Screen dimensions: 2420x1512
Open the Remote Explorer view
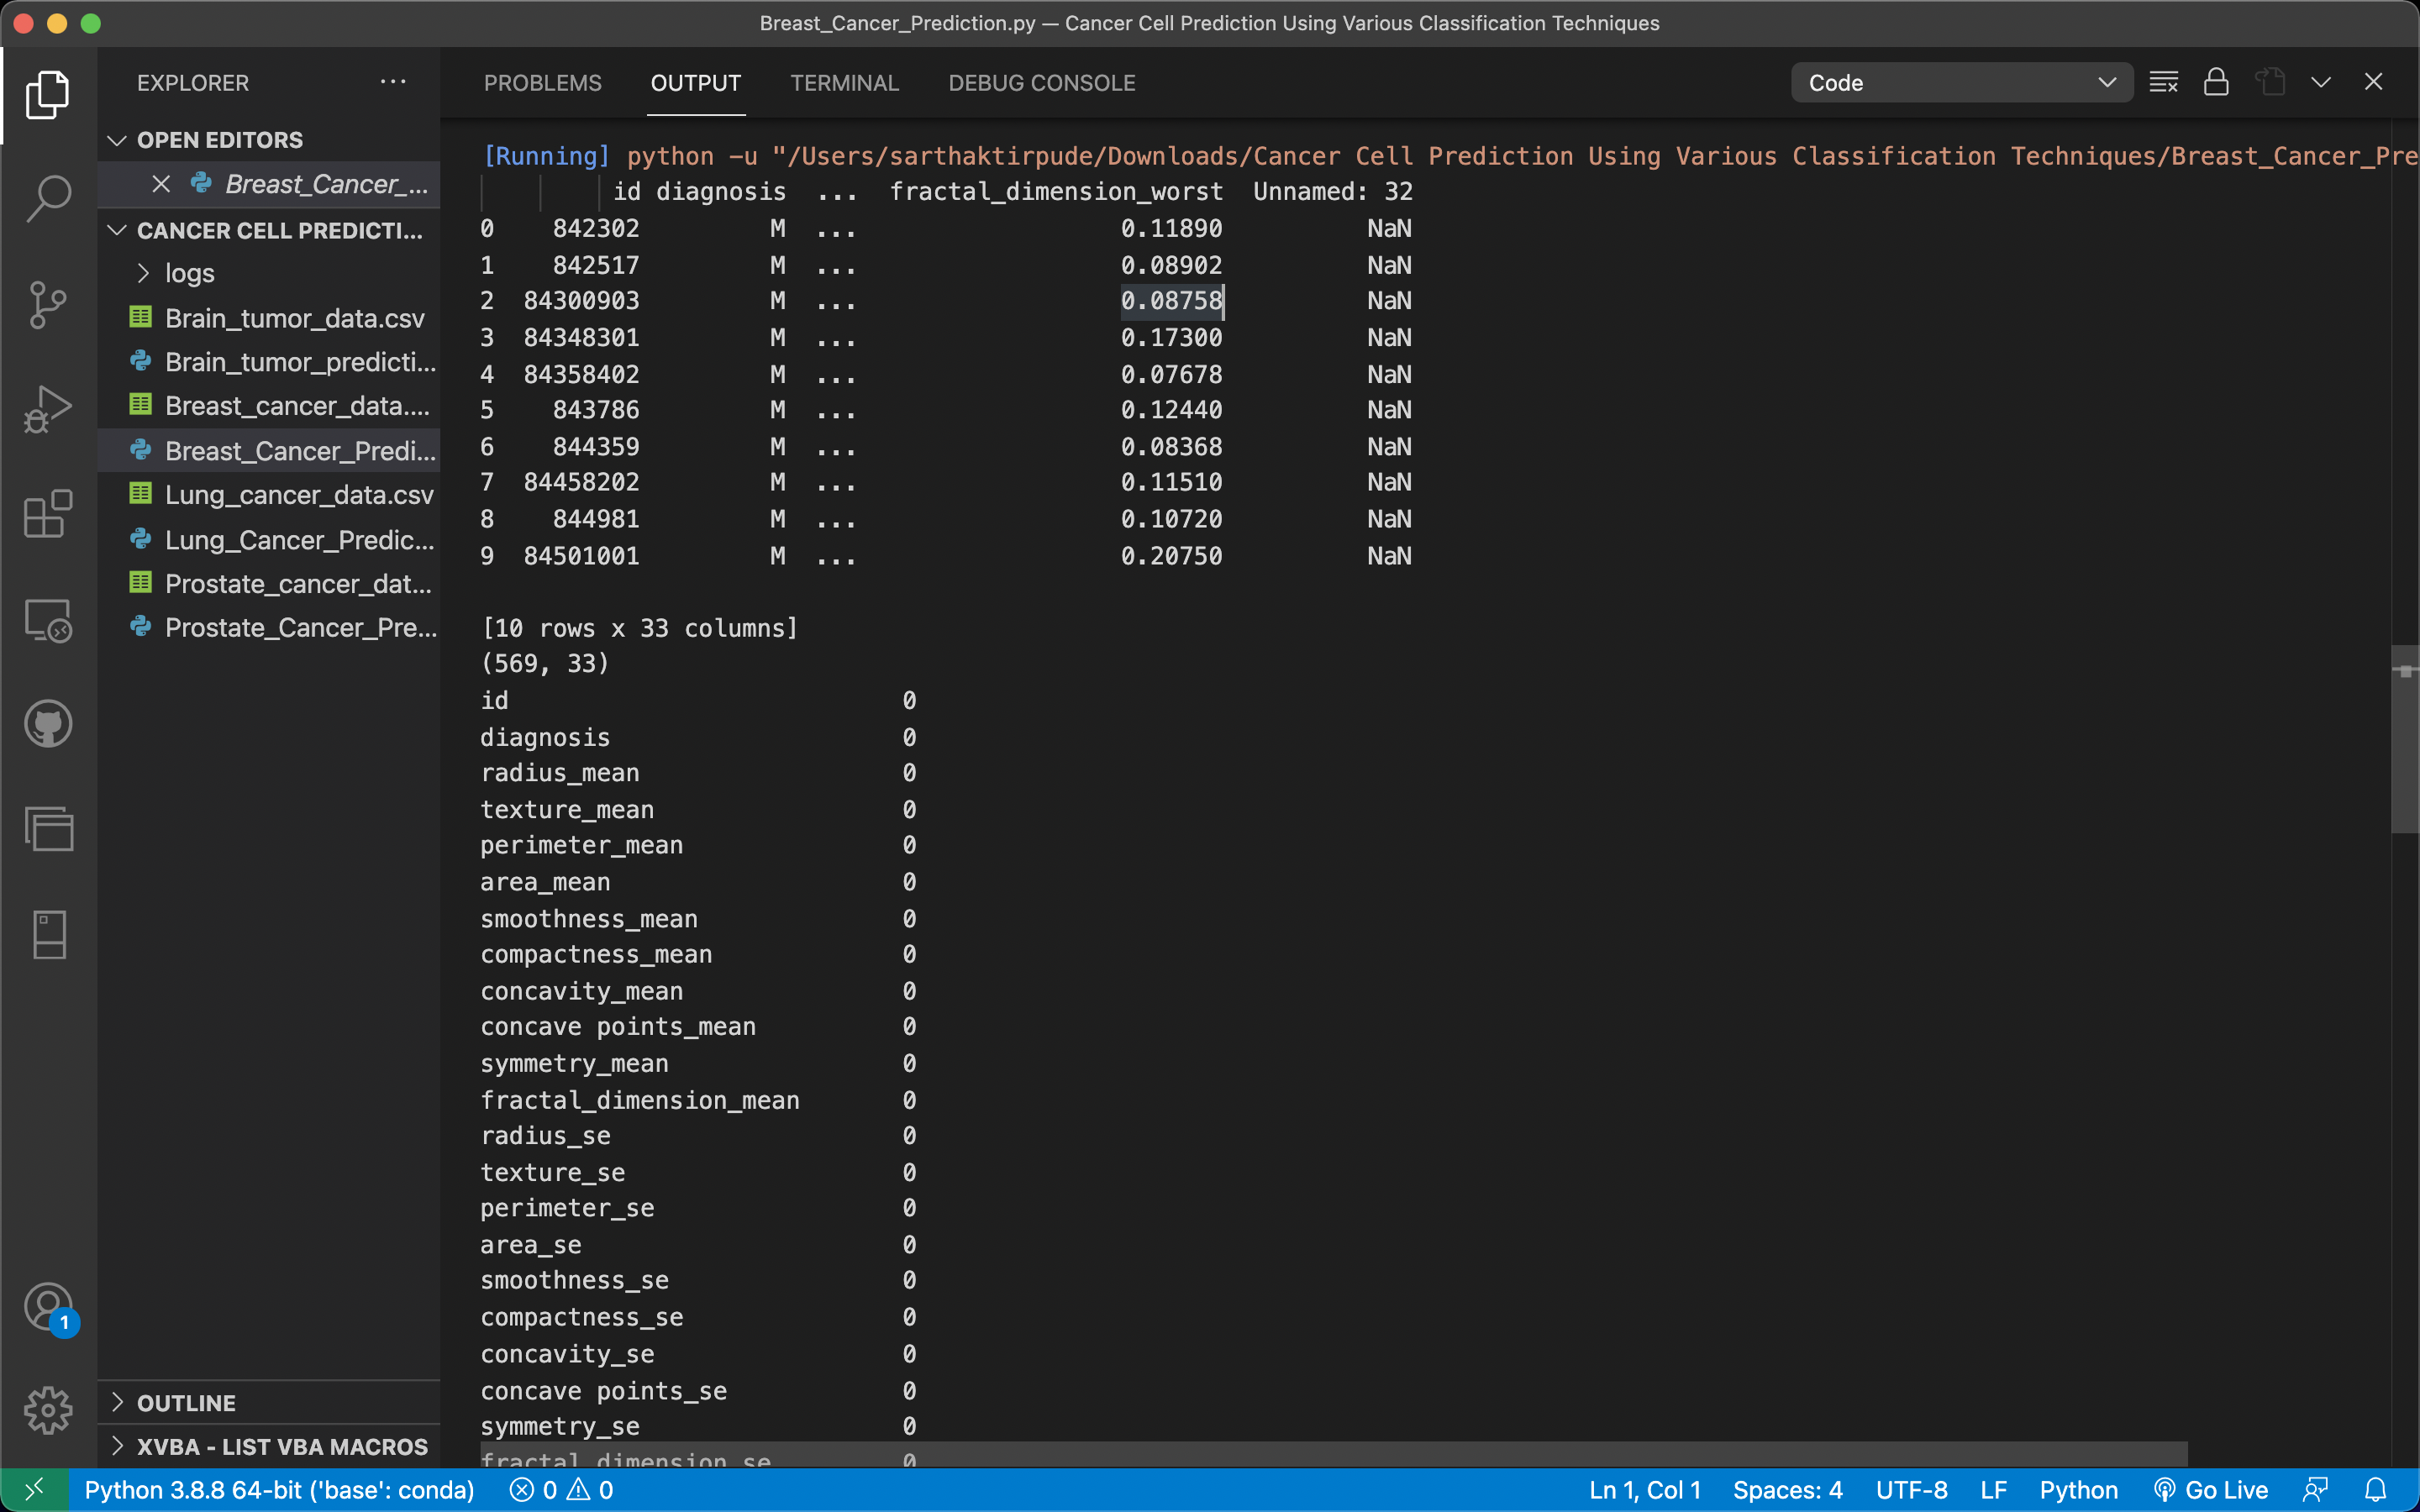coord(48,620)
